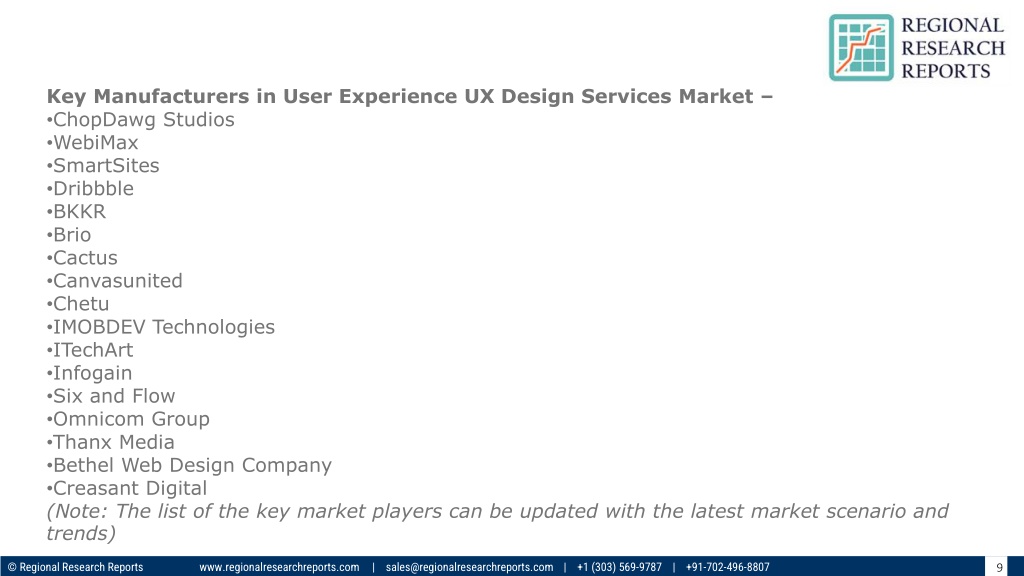Click the +91-702-496-8807 phone number
The width and height of the screenshot is (1024, 576).
[x=728, y=567]
